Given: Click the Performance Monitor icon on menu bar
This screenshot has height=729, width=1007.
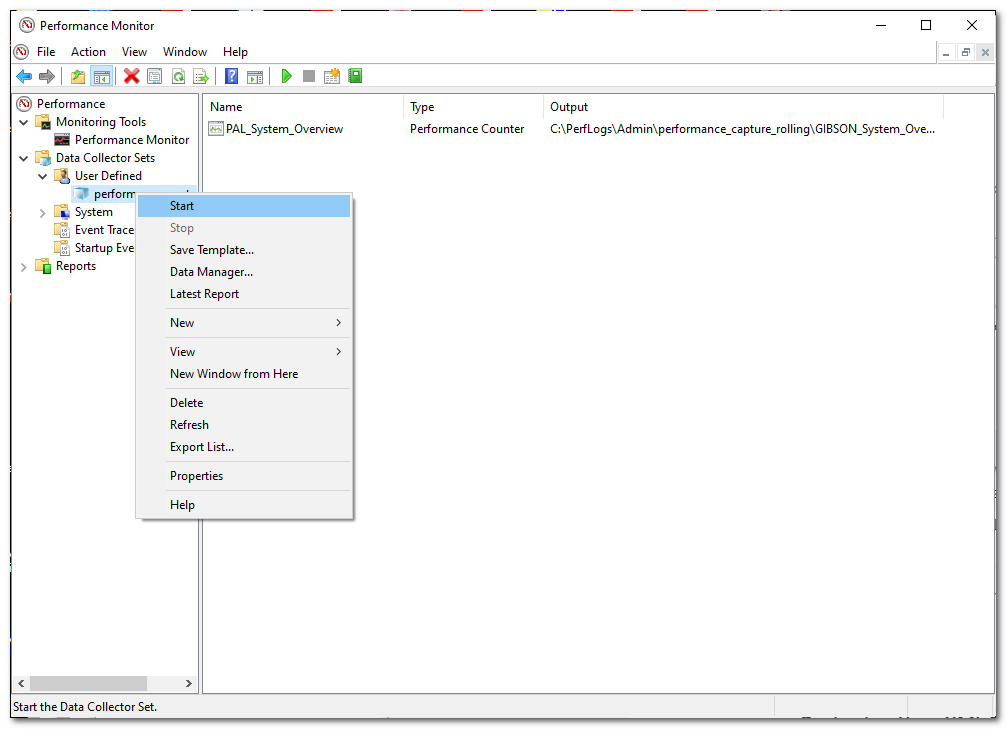Looking at the screenshot, I should [21, 51].
